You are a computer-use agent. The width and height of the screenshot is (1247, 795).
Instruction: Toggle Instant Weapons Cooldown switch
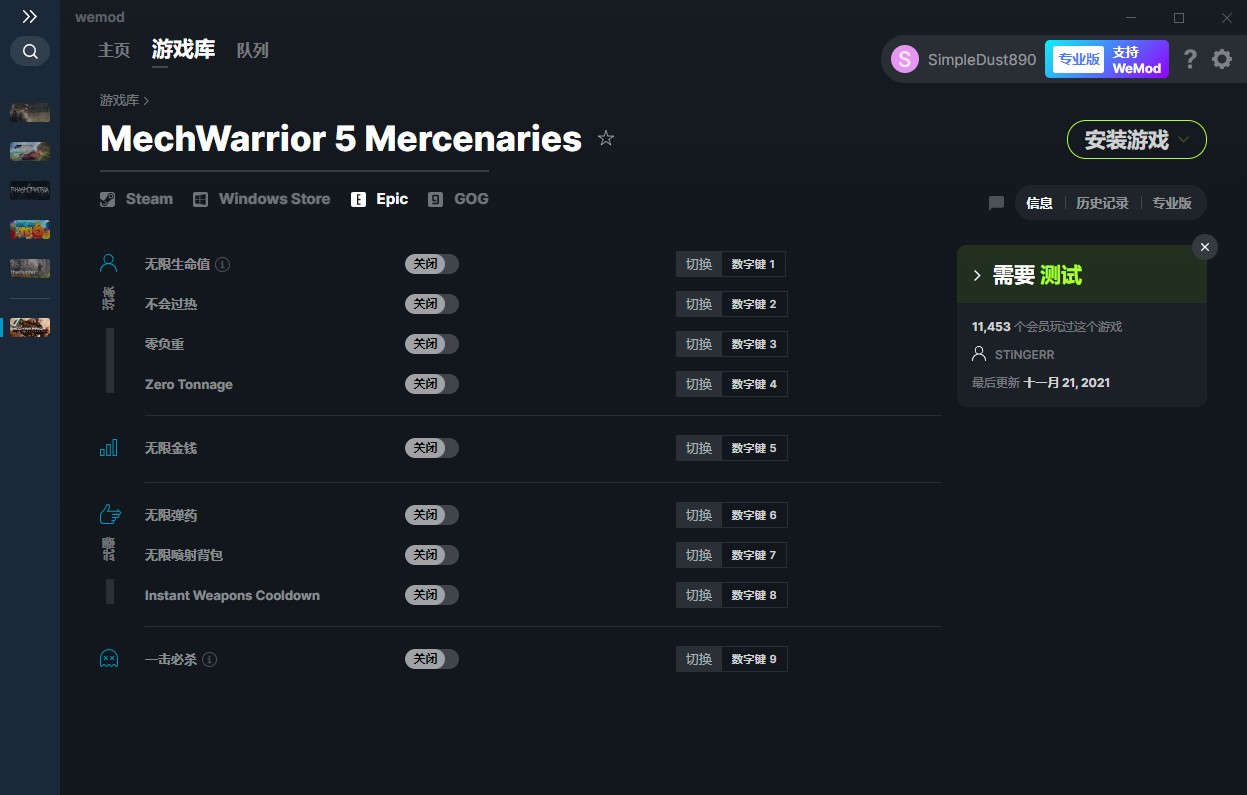pos(432,595)
